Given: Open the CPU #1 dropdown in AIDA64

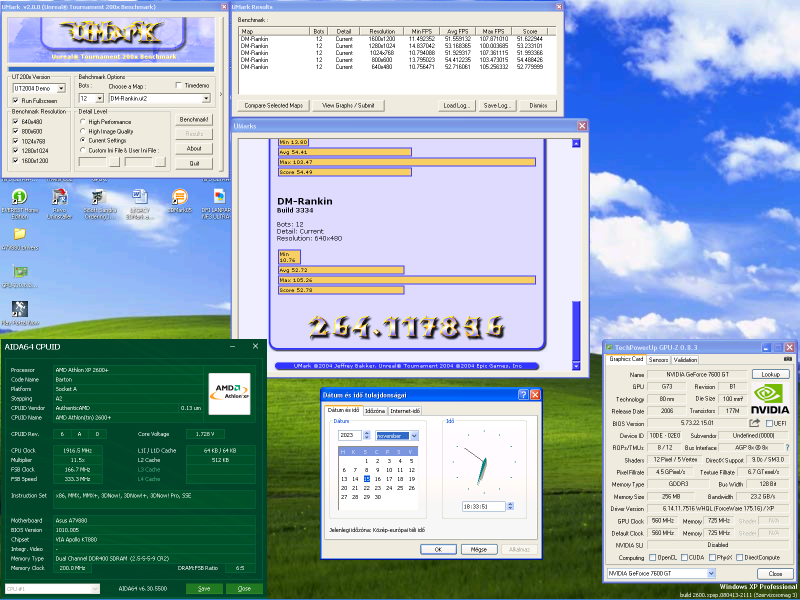Looking at the screenshot, I should (x=95, y=589).
